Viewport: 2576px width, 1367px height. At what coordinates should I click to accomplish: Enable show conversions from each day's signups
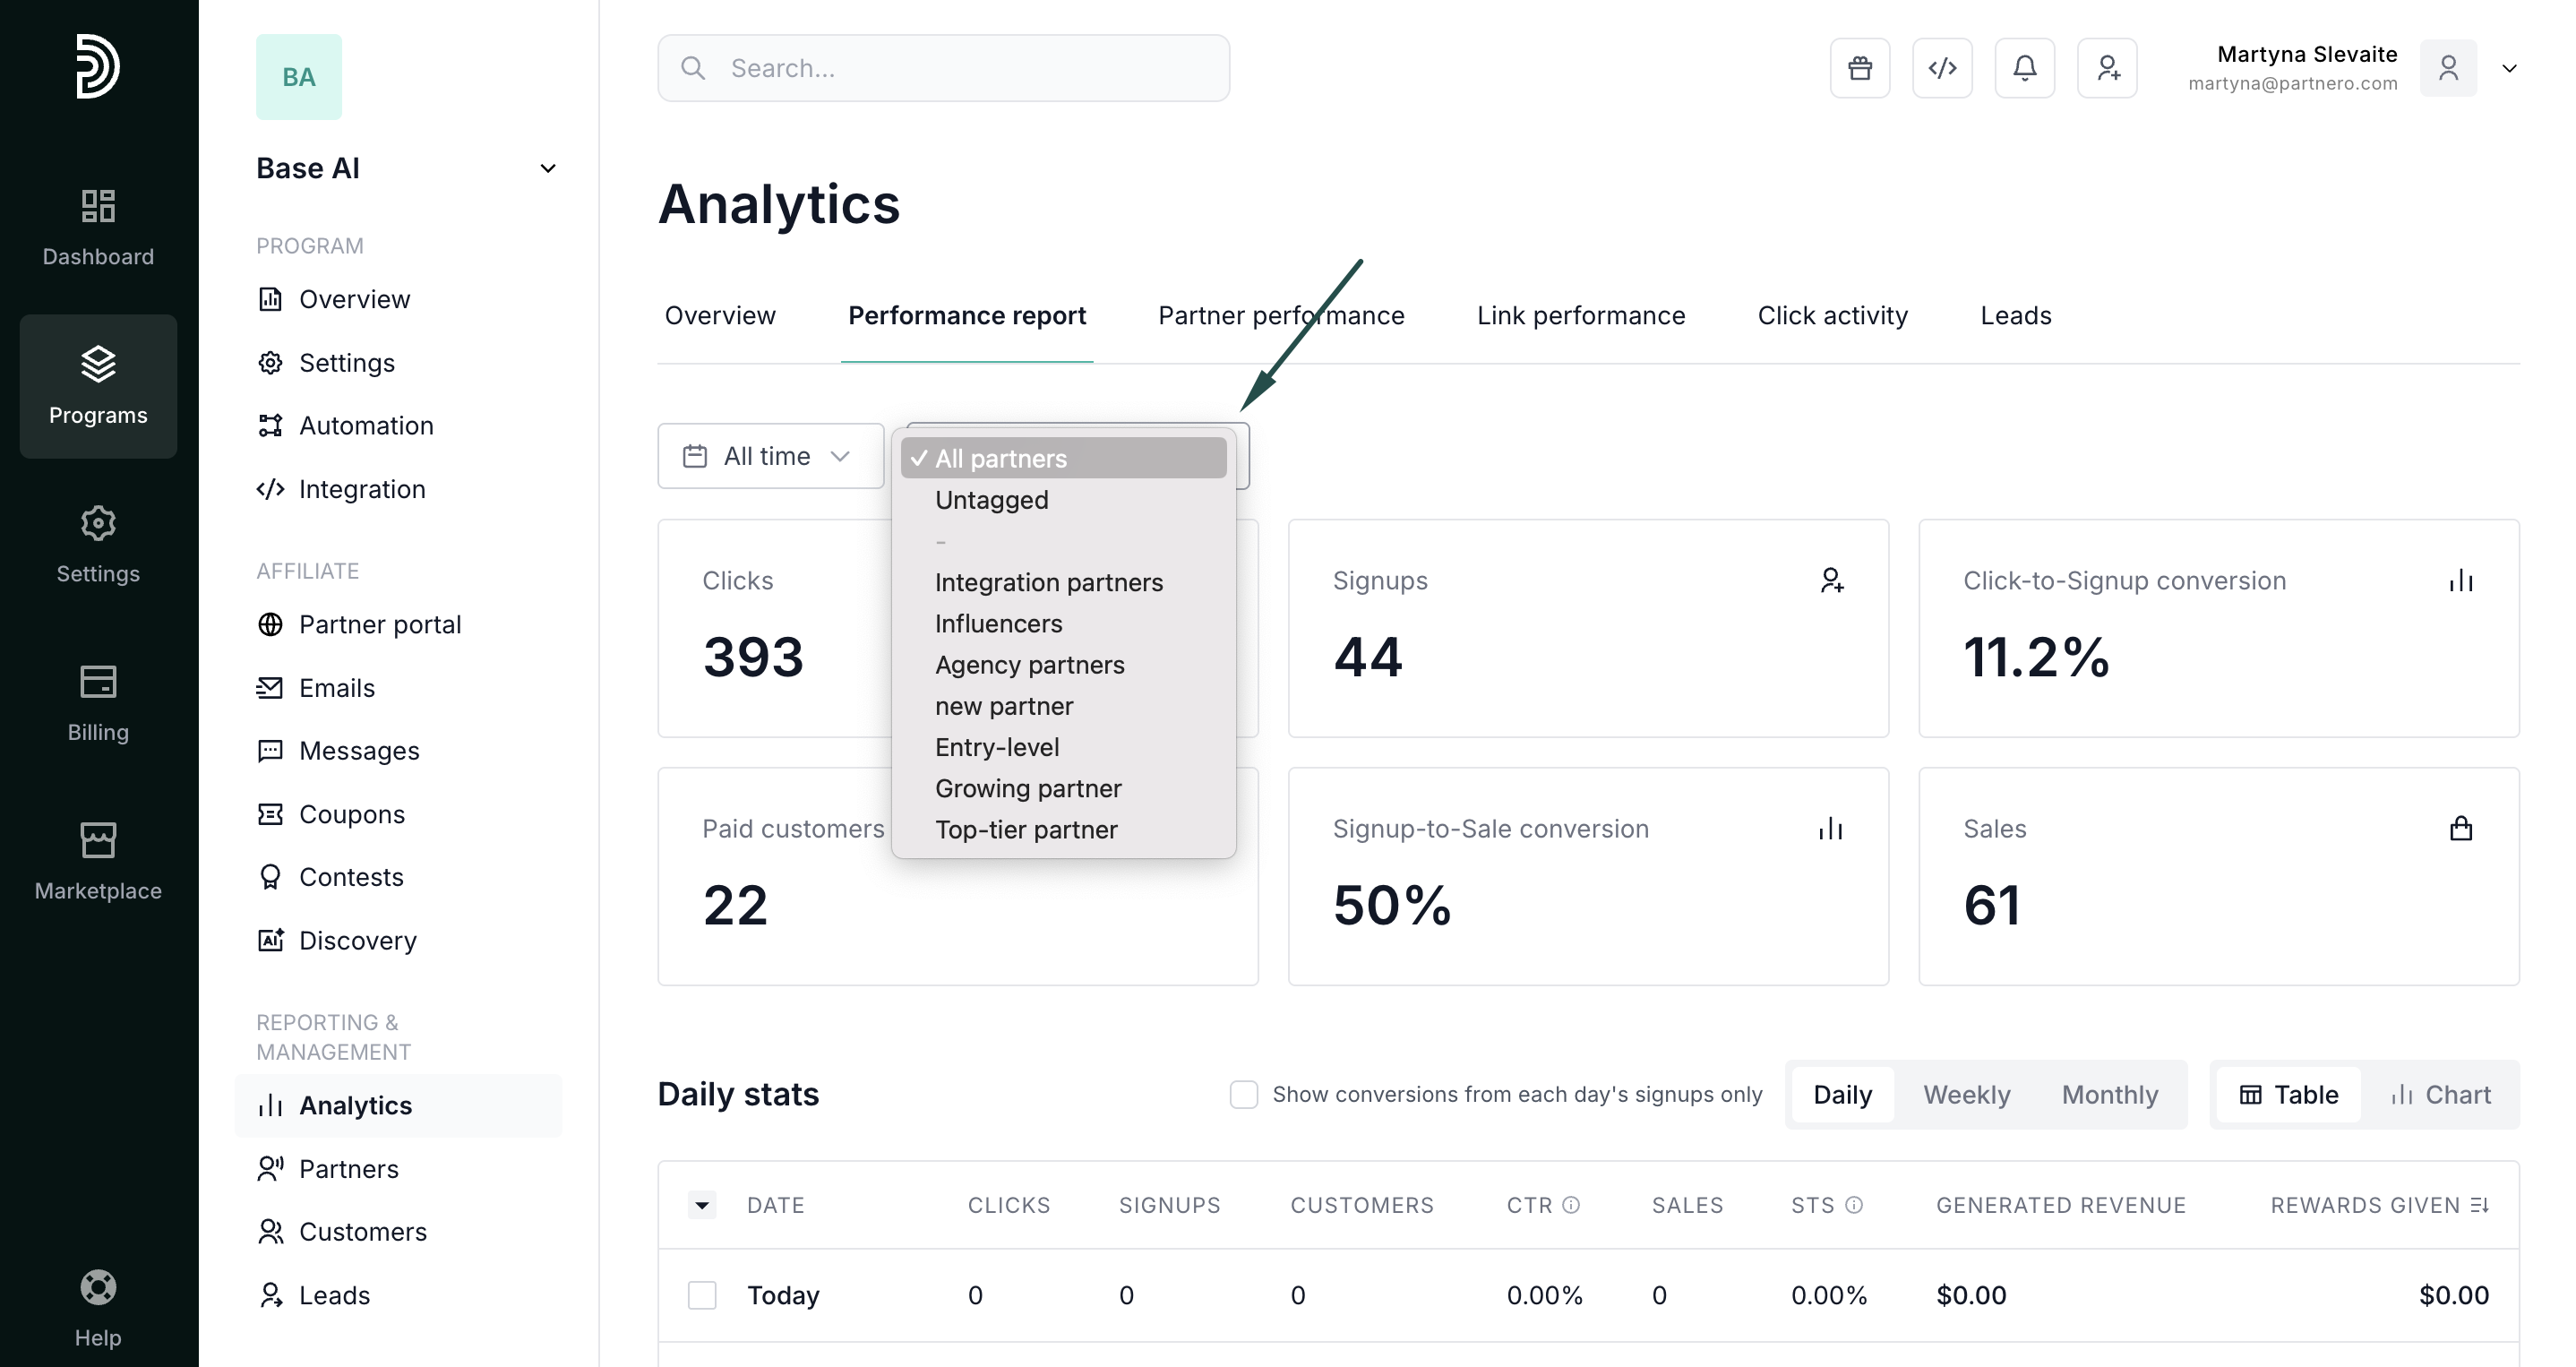point(1243,1094)
